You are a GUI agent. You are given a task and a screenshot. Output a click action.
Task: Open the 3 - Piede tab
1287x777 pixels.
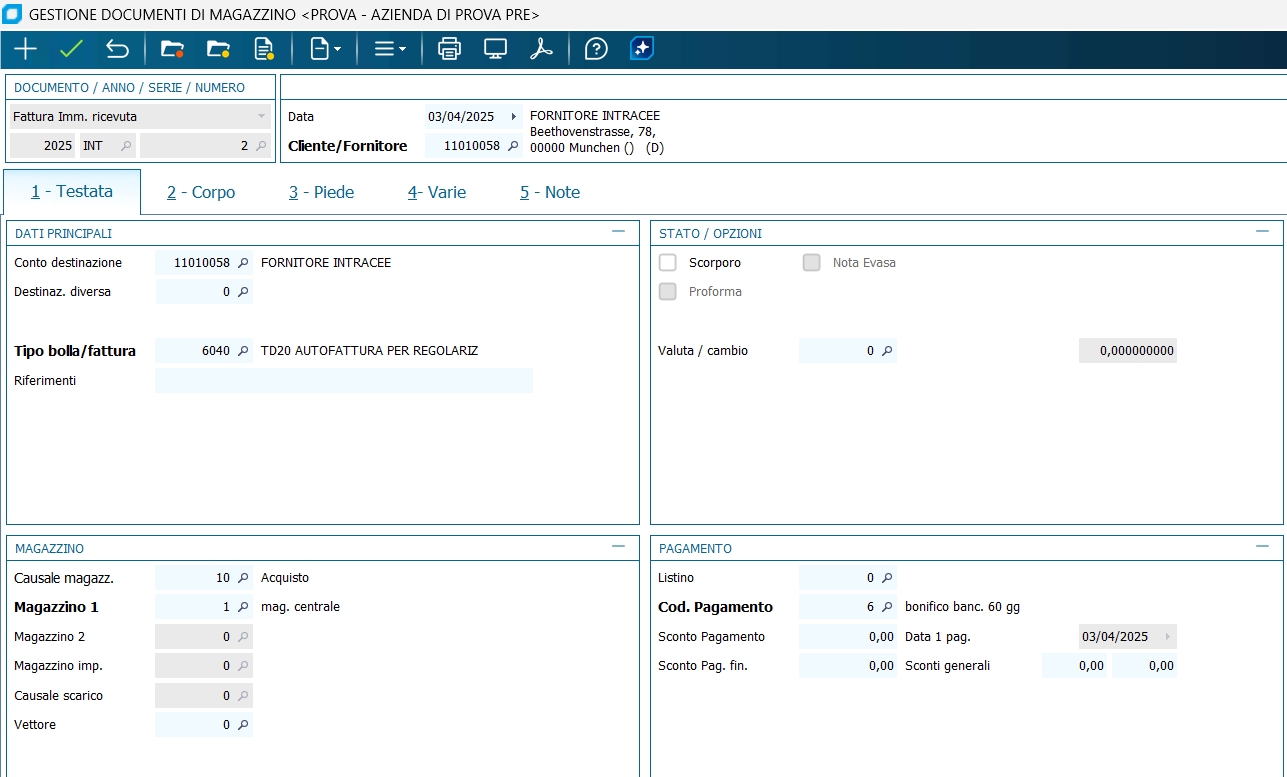click(321, 192)
